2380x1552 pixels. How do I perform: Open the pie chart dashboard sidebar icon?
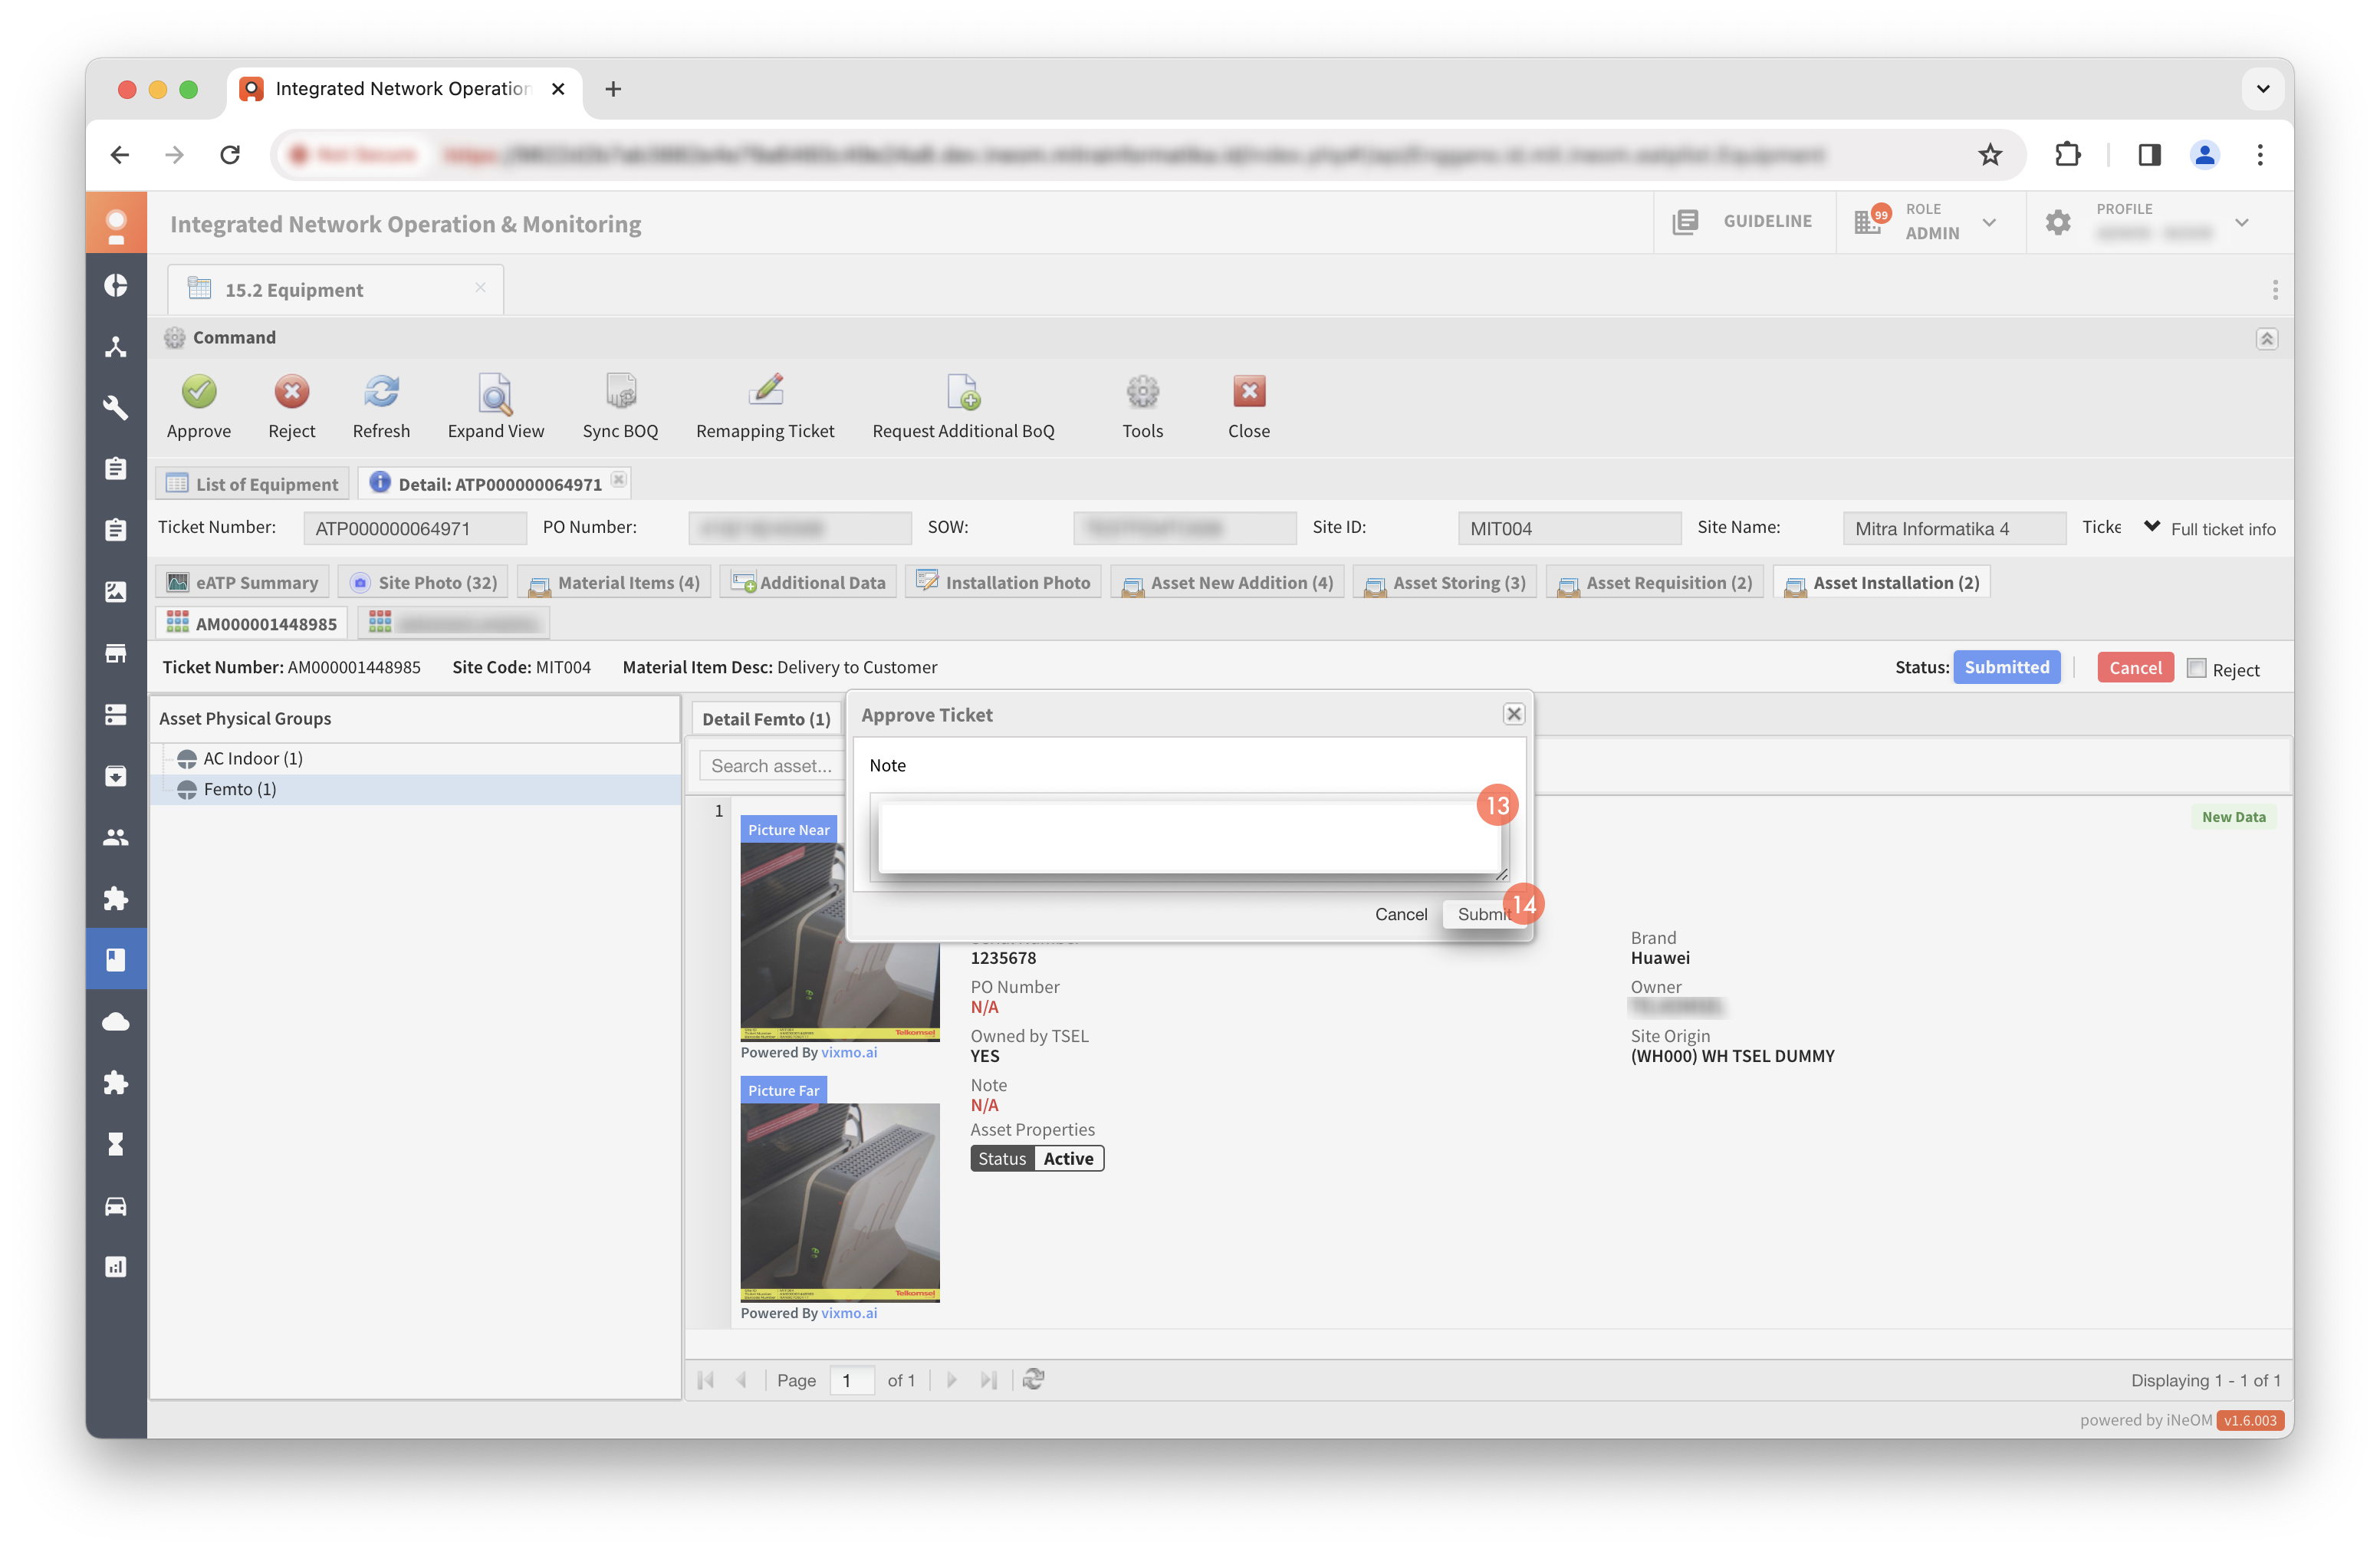[116, 285]
